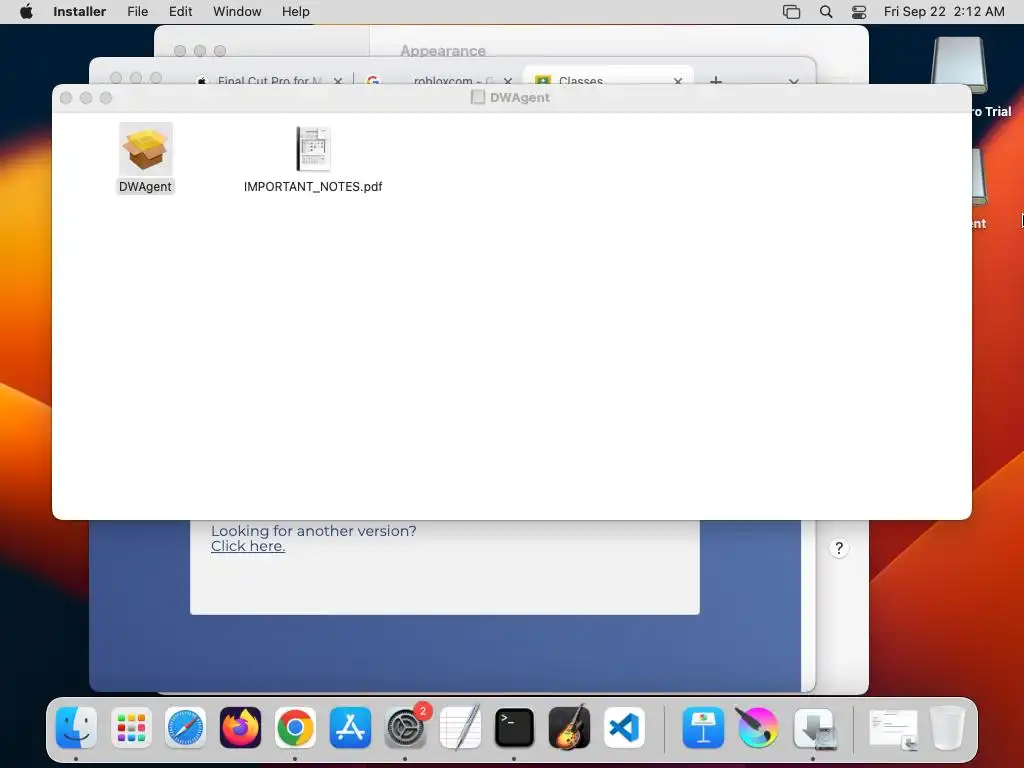This screenshot has width=1024, height=768.
Task: Launch Firefox from the Dock
Action: 240,728
